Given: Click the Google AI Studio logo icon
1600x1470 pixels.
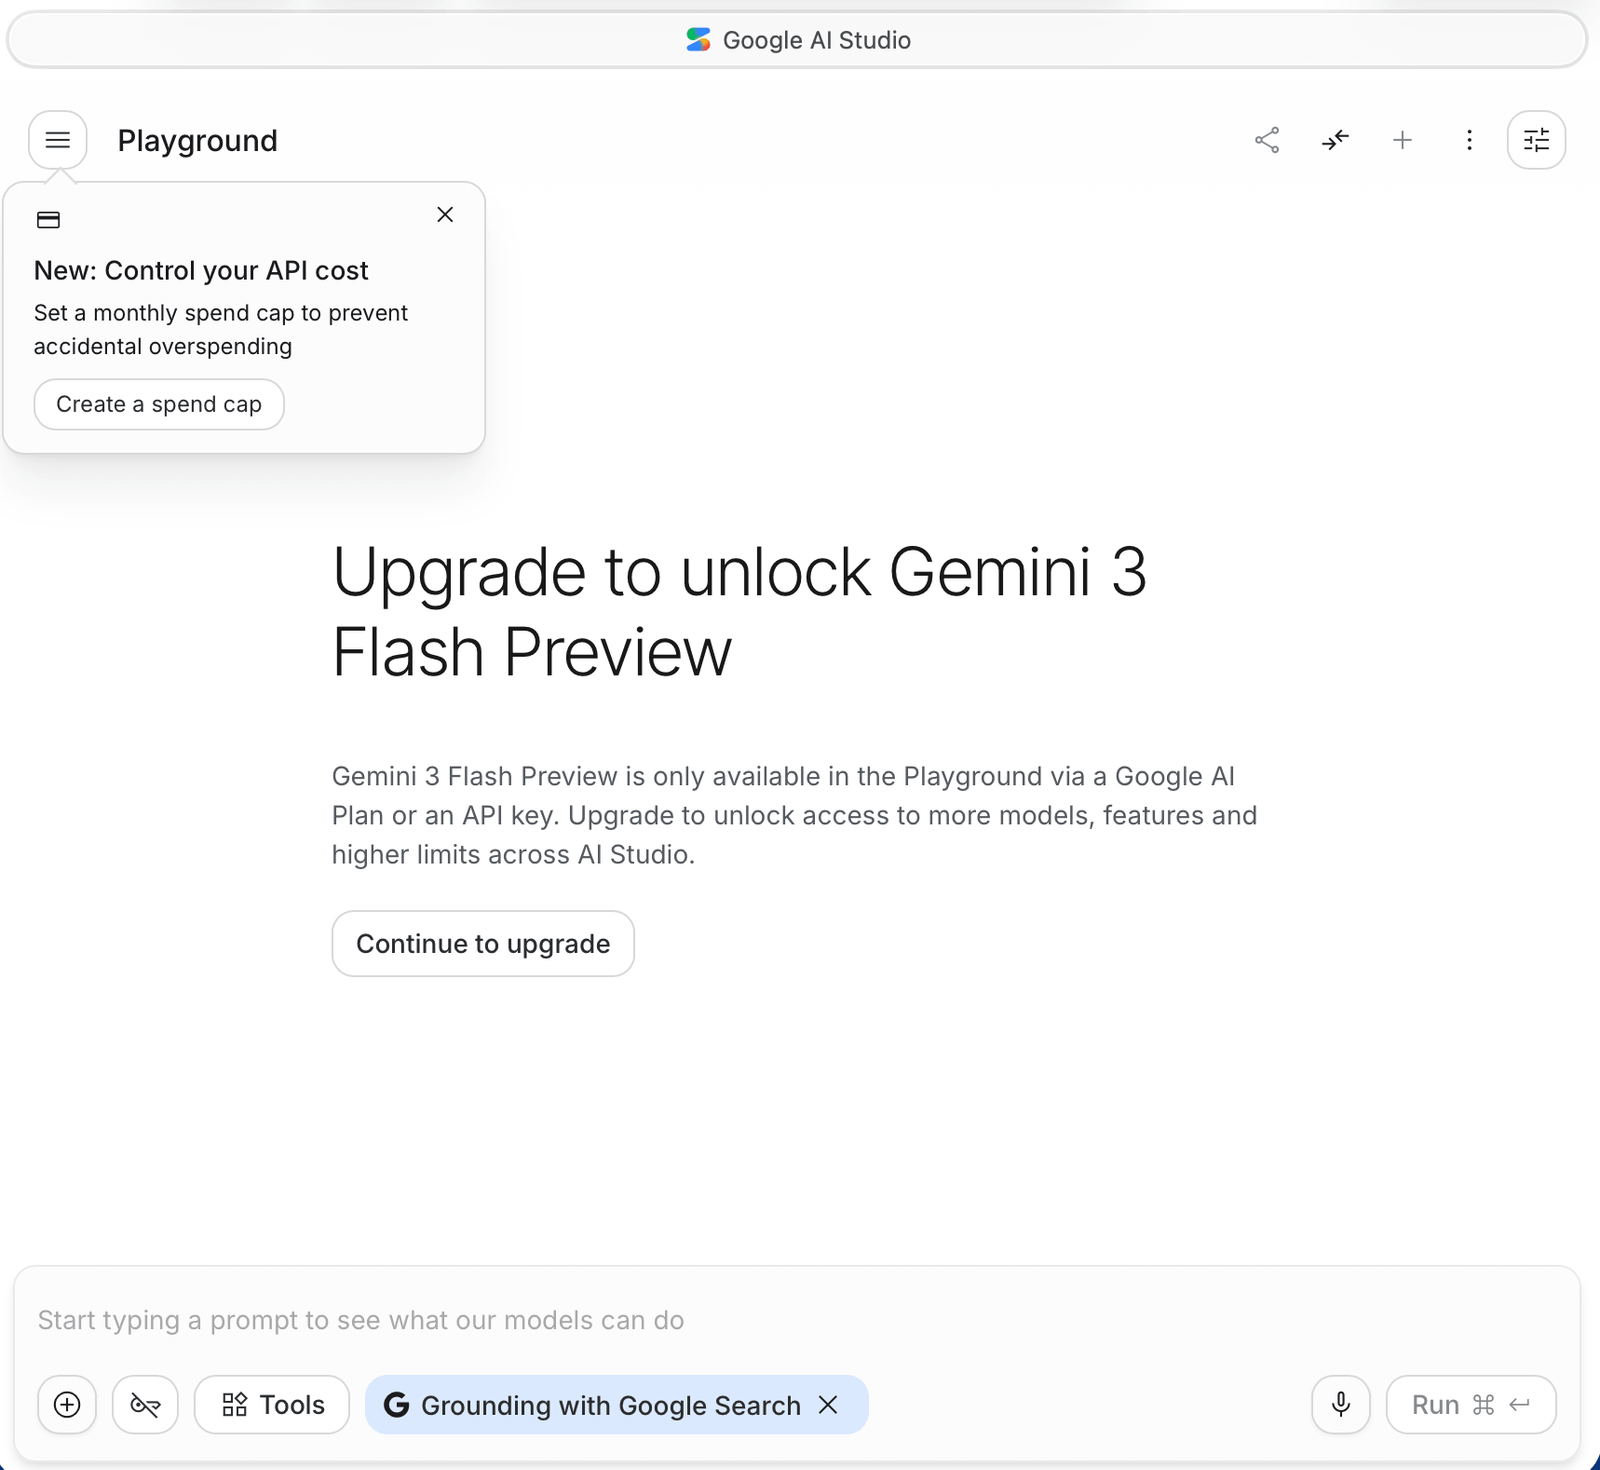Looking at the screenshot, I should coord(698,40).
